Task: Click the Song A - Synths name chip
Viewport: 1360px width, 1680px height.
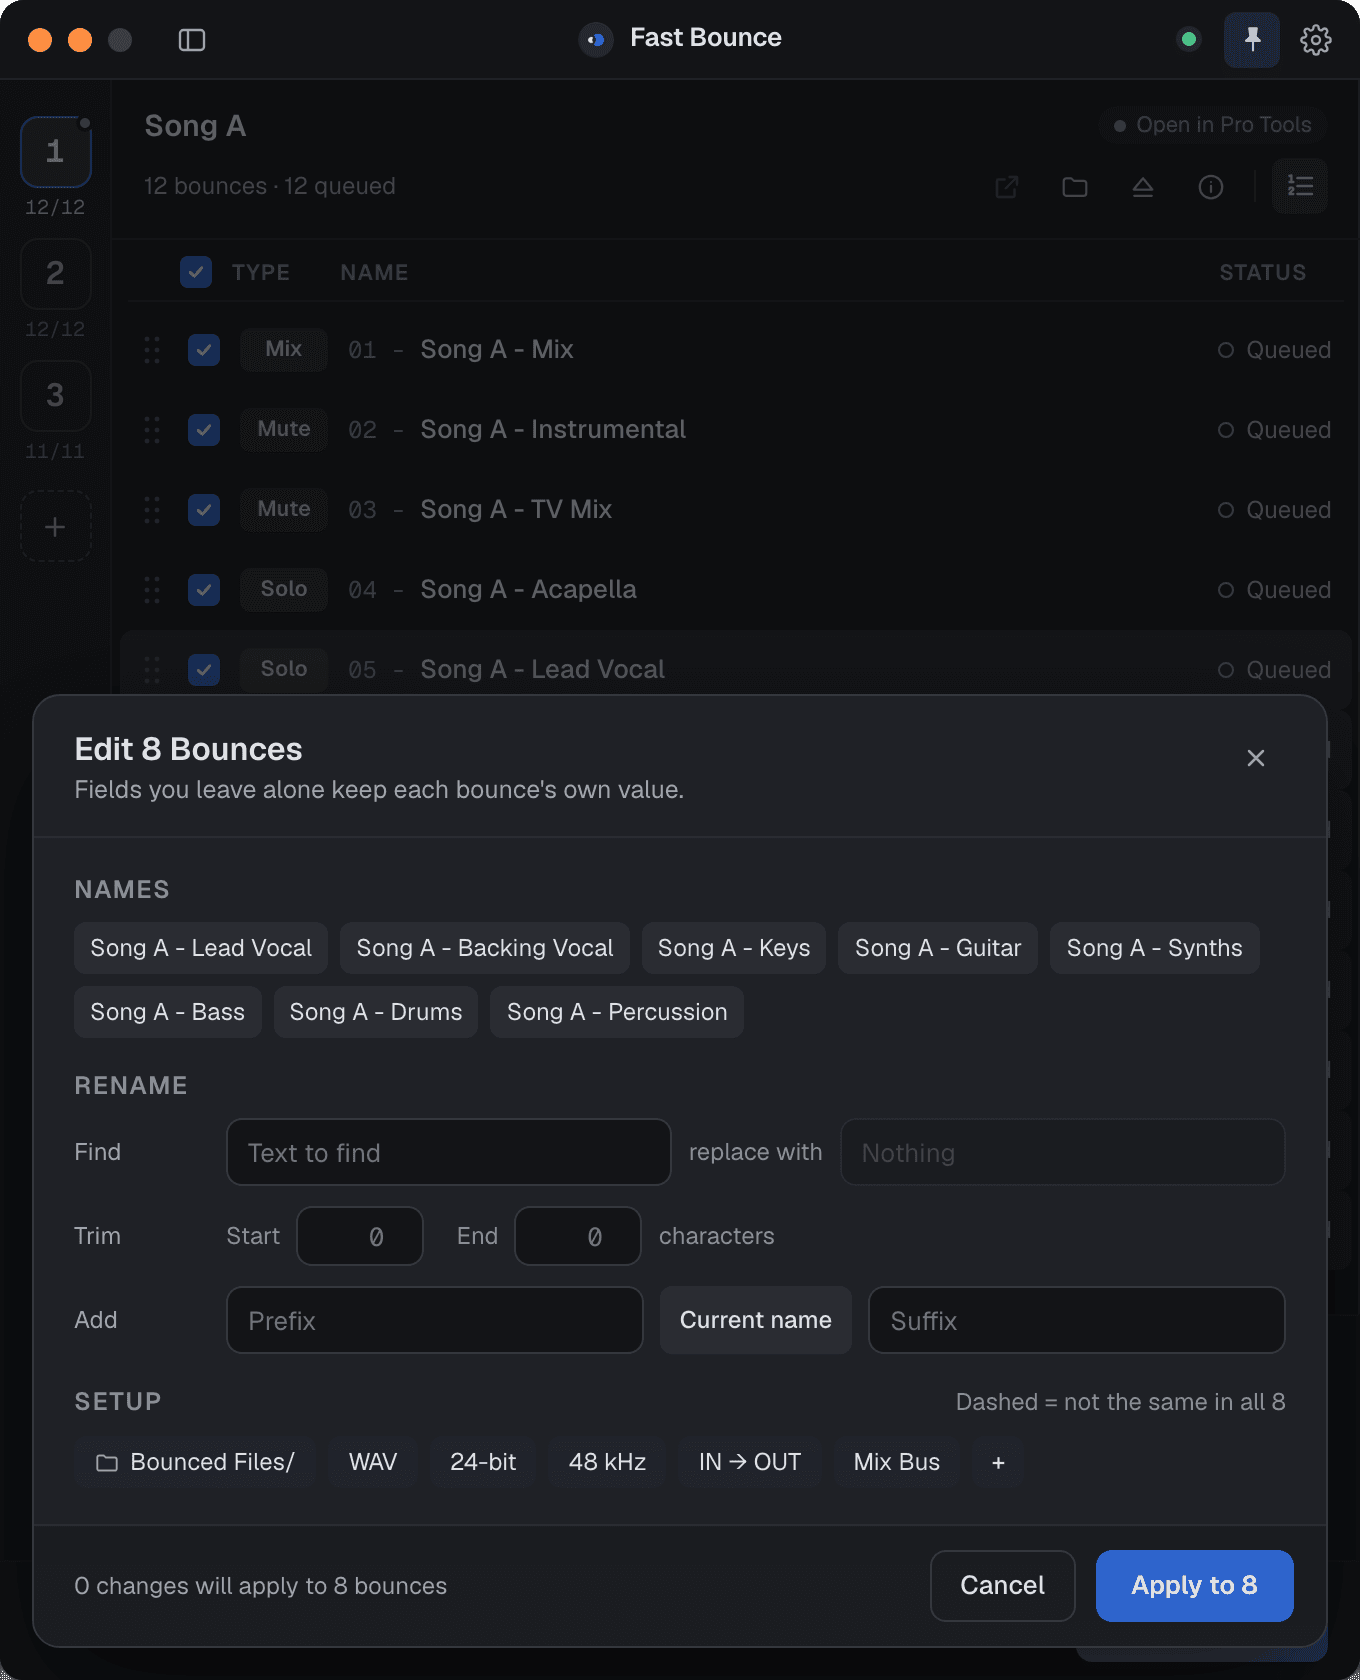Action: (1154, 948)
